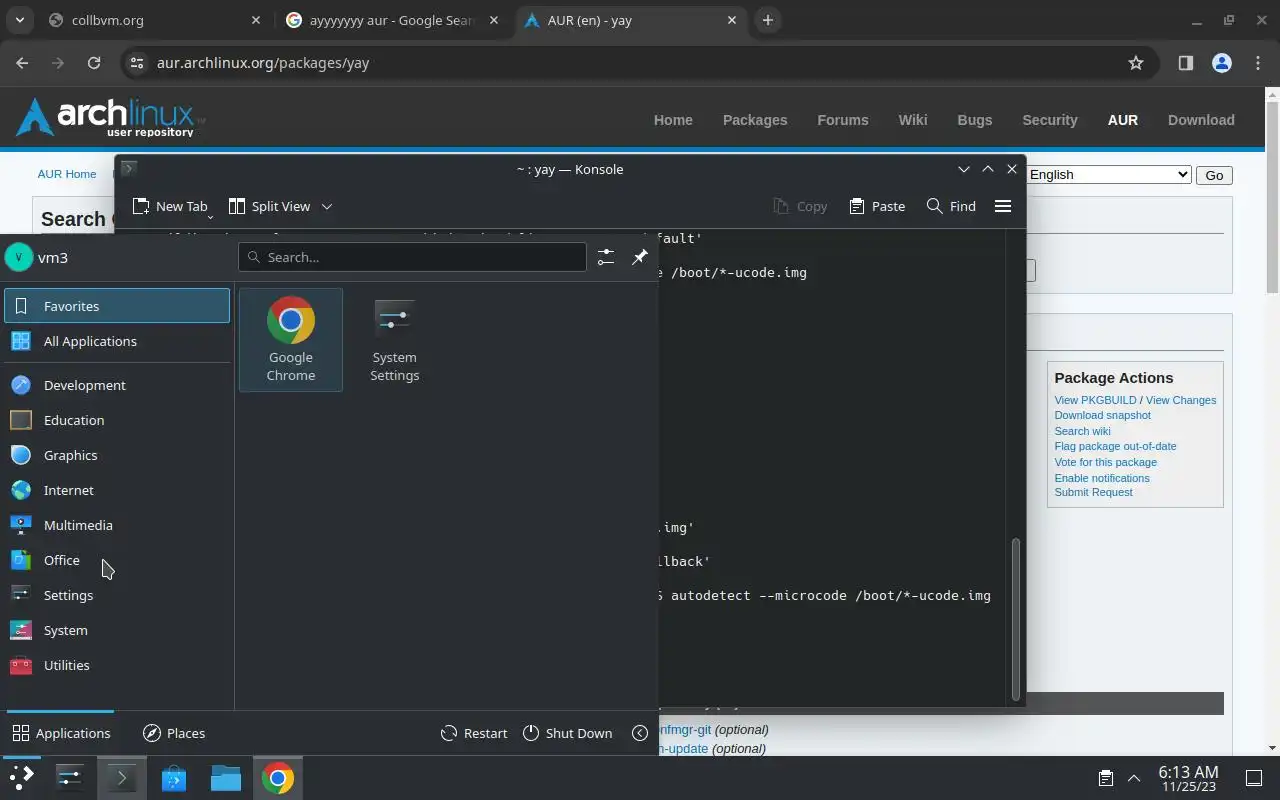The width and height of the screenshot is (1280, 800).
Task: Click Show Desktop button in taskbar
Action: (1254, 778)
